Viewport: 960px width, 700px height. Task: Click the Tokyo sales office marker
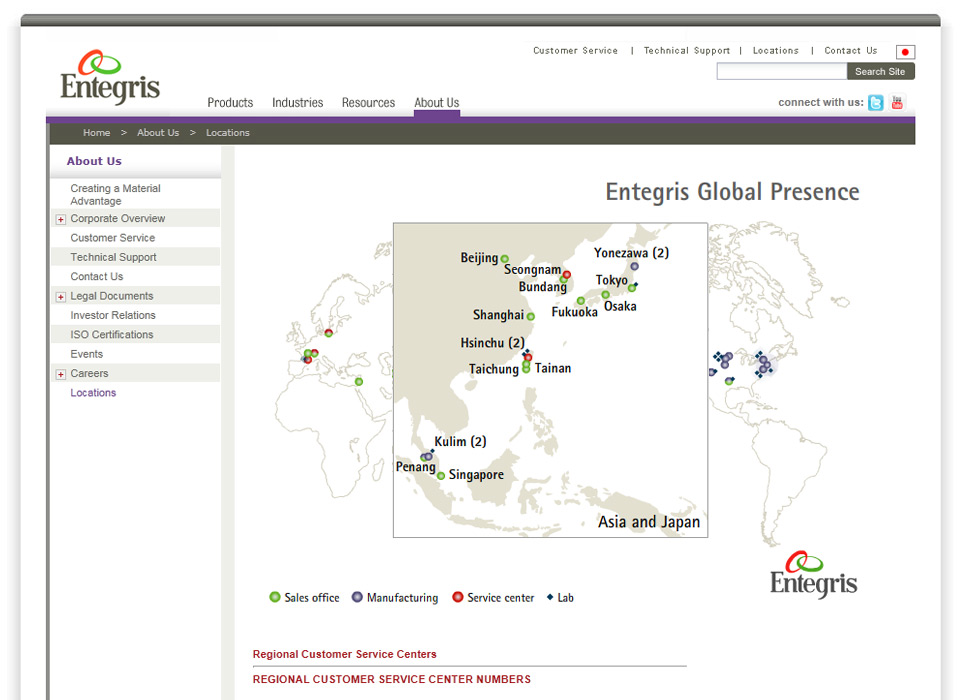tap(631, 288)
